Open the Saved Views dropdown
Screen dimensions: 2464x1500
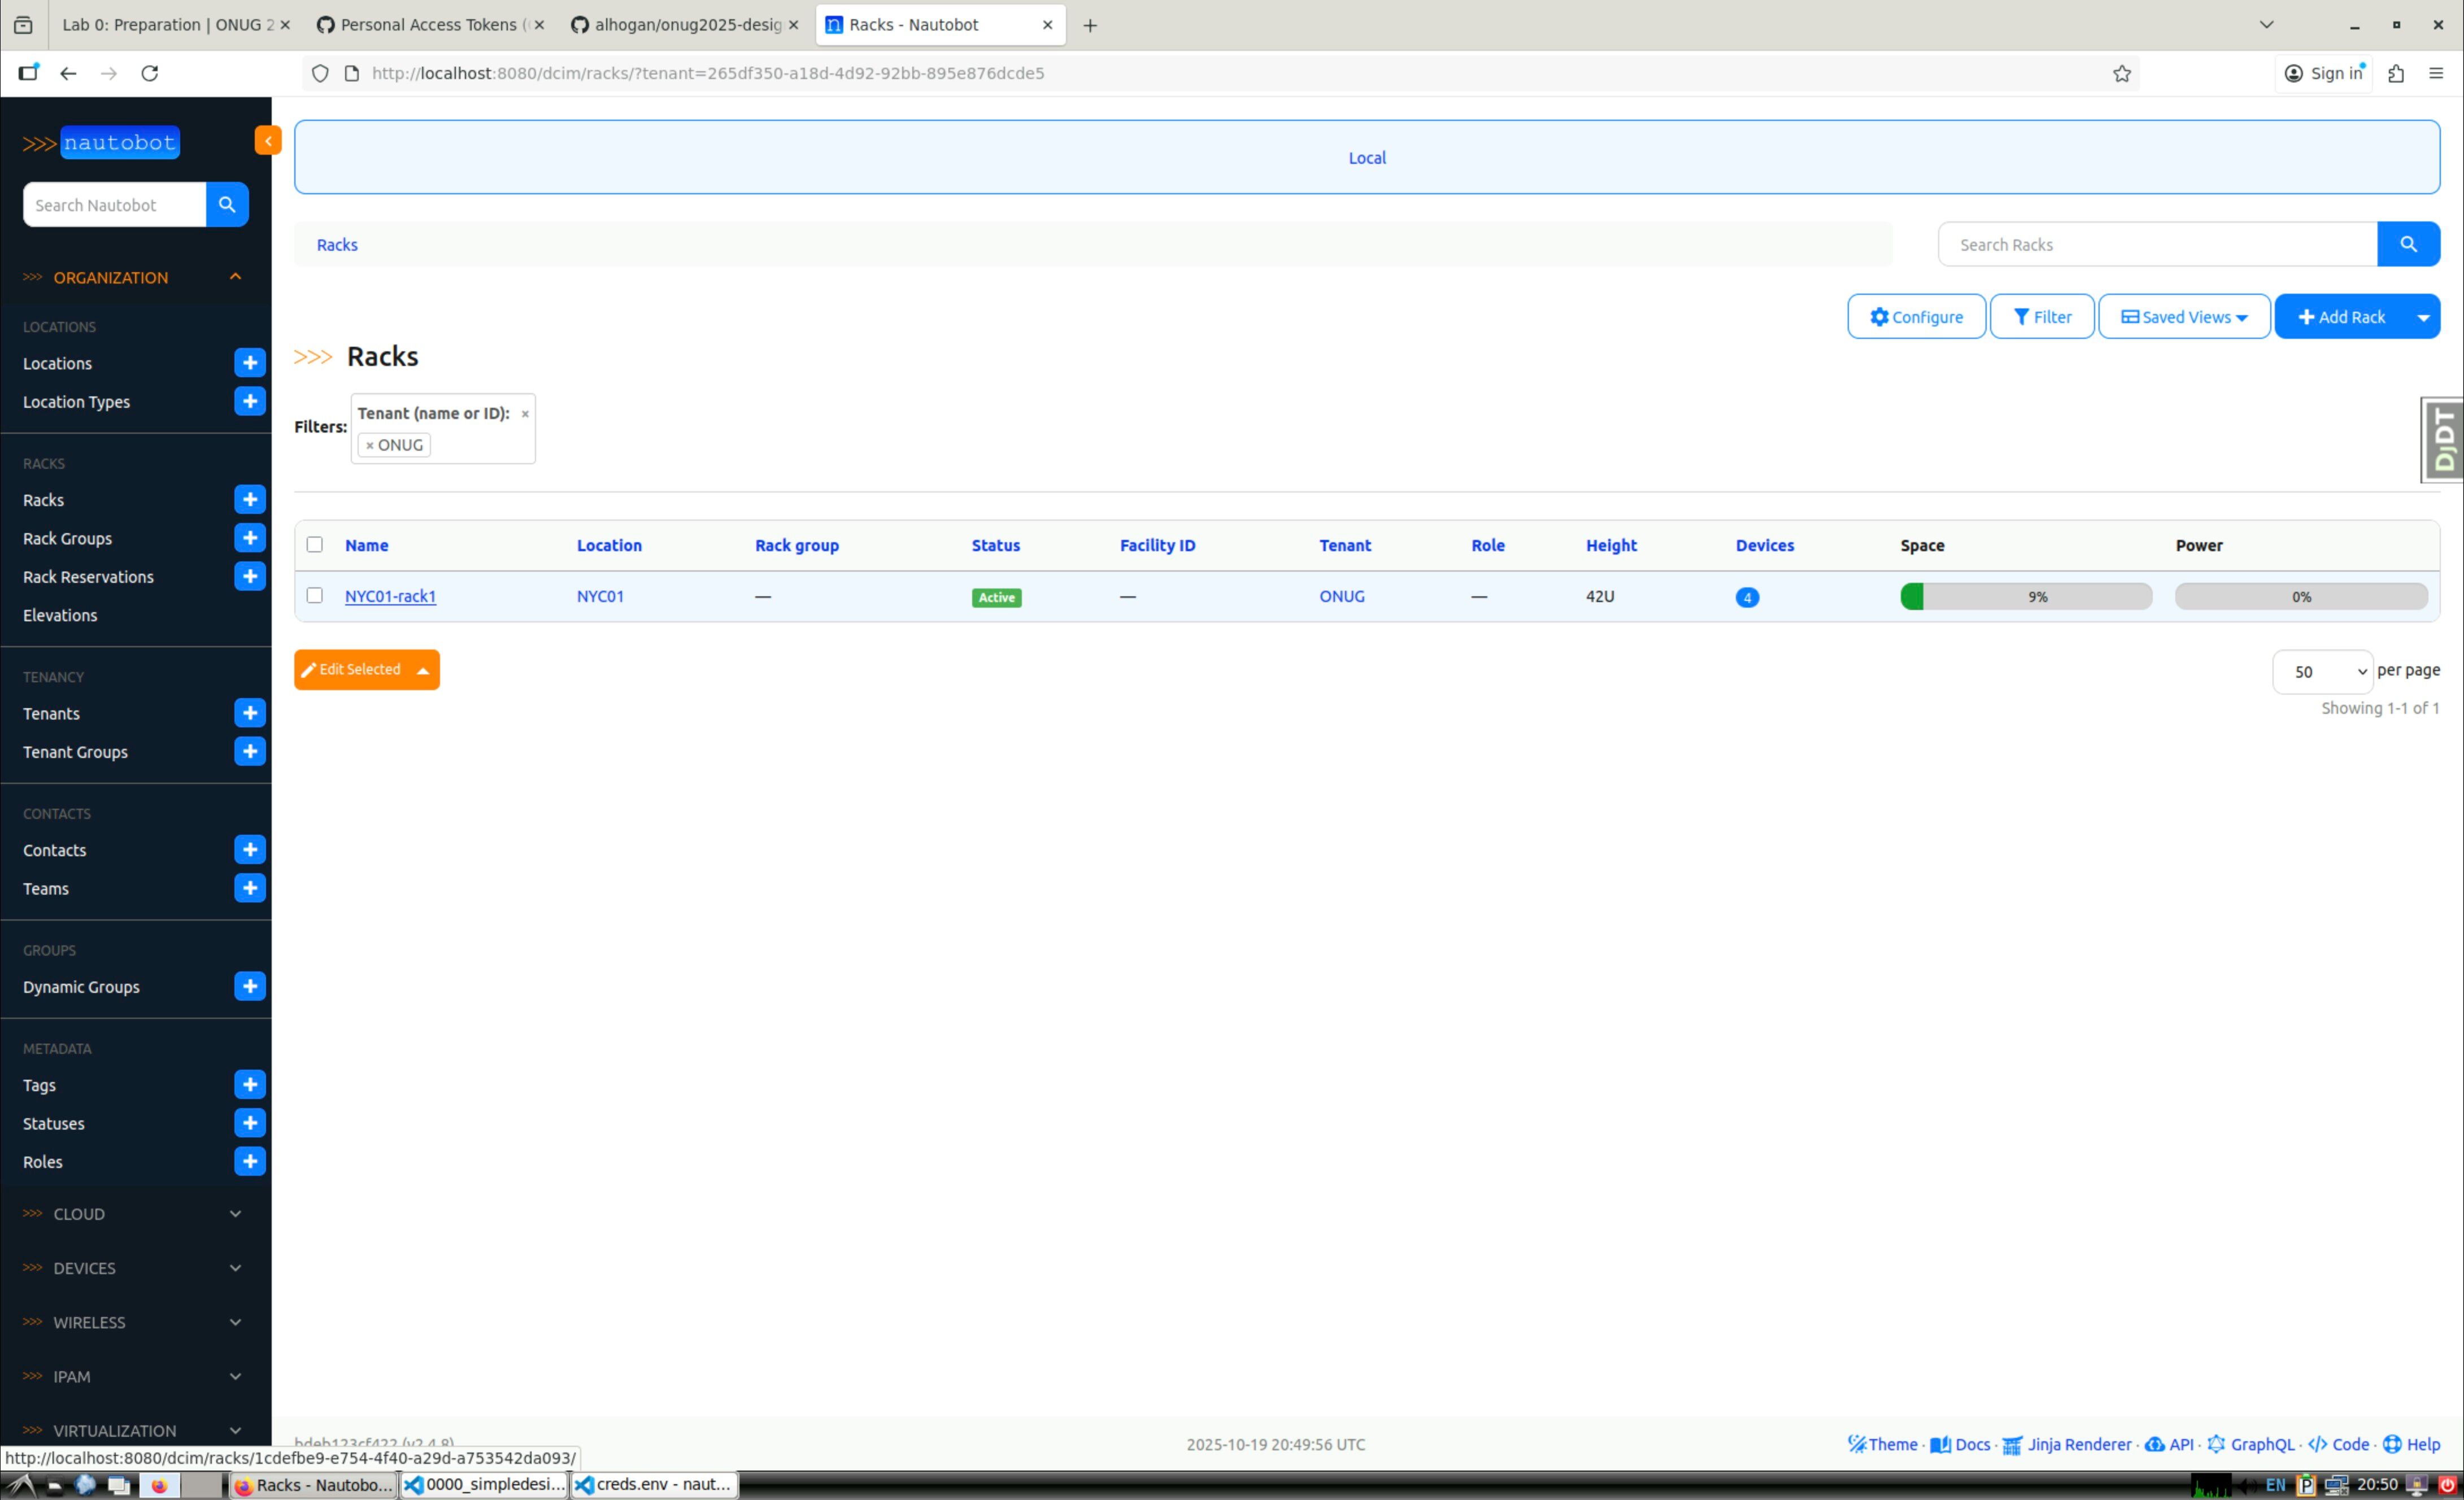coord(2184,317)
